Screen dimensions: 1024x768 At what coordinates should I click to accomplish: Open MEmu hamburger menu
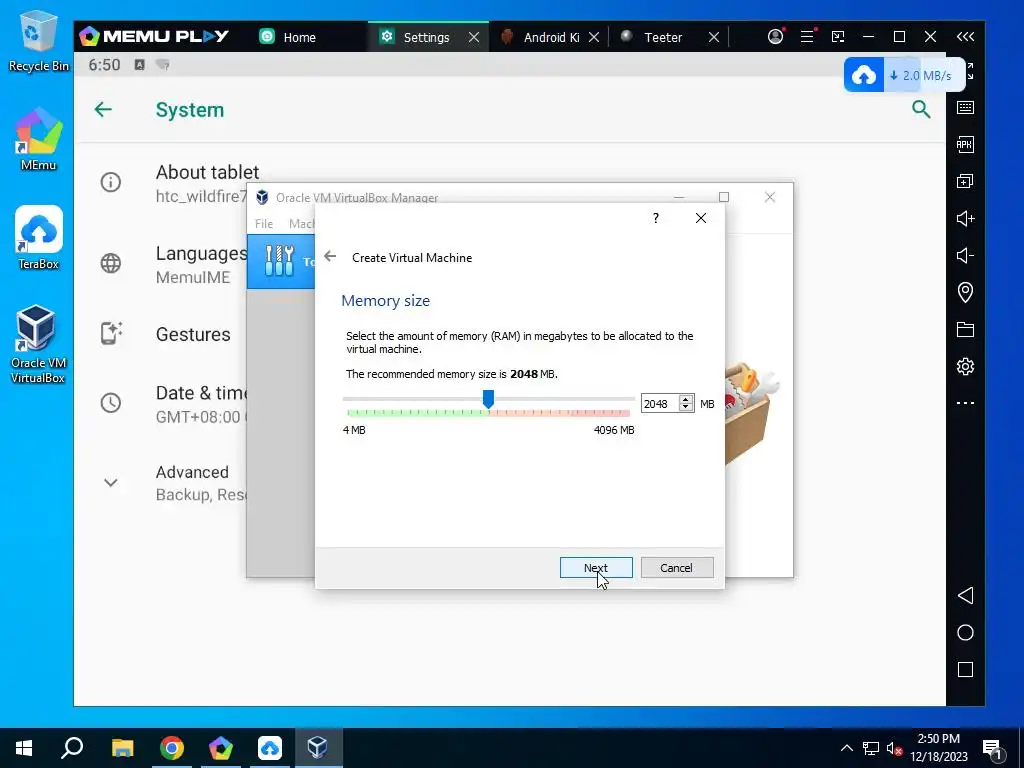pos(807,37)
